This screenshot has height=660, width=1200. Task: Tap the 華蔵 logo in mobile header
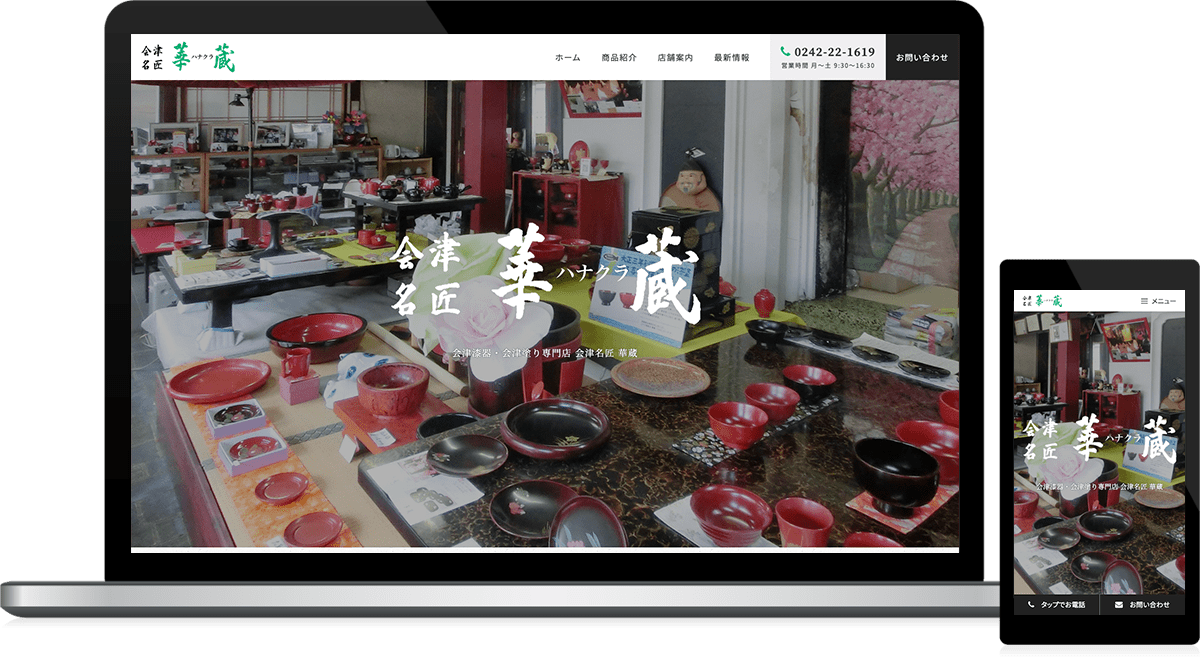coord(1039,301)
